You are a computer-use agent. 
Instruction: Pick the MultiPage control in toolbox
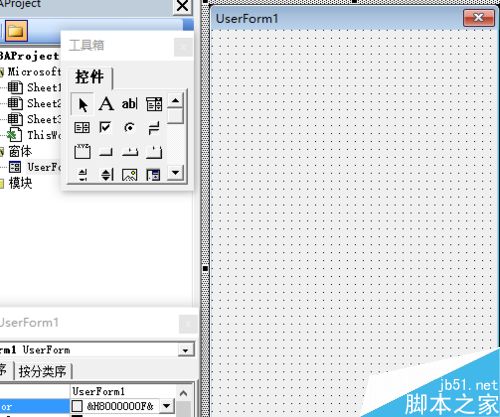pos(154,152)
